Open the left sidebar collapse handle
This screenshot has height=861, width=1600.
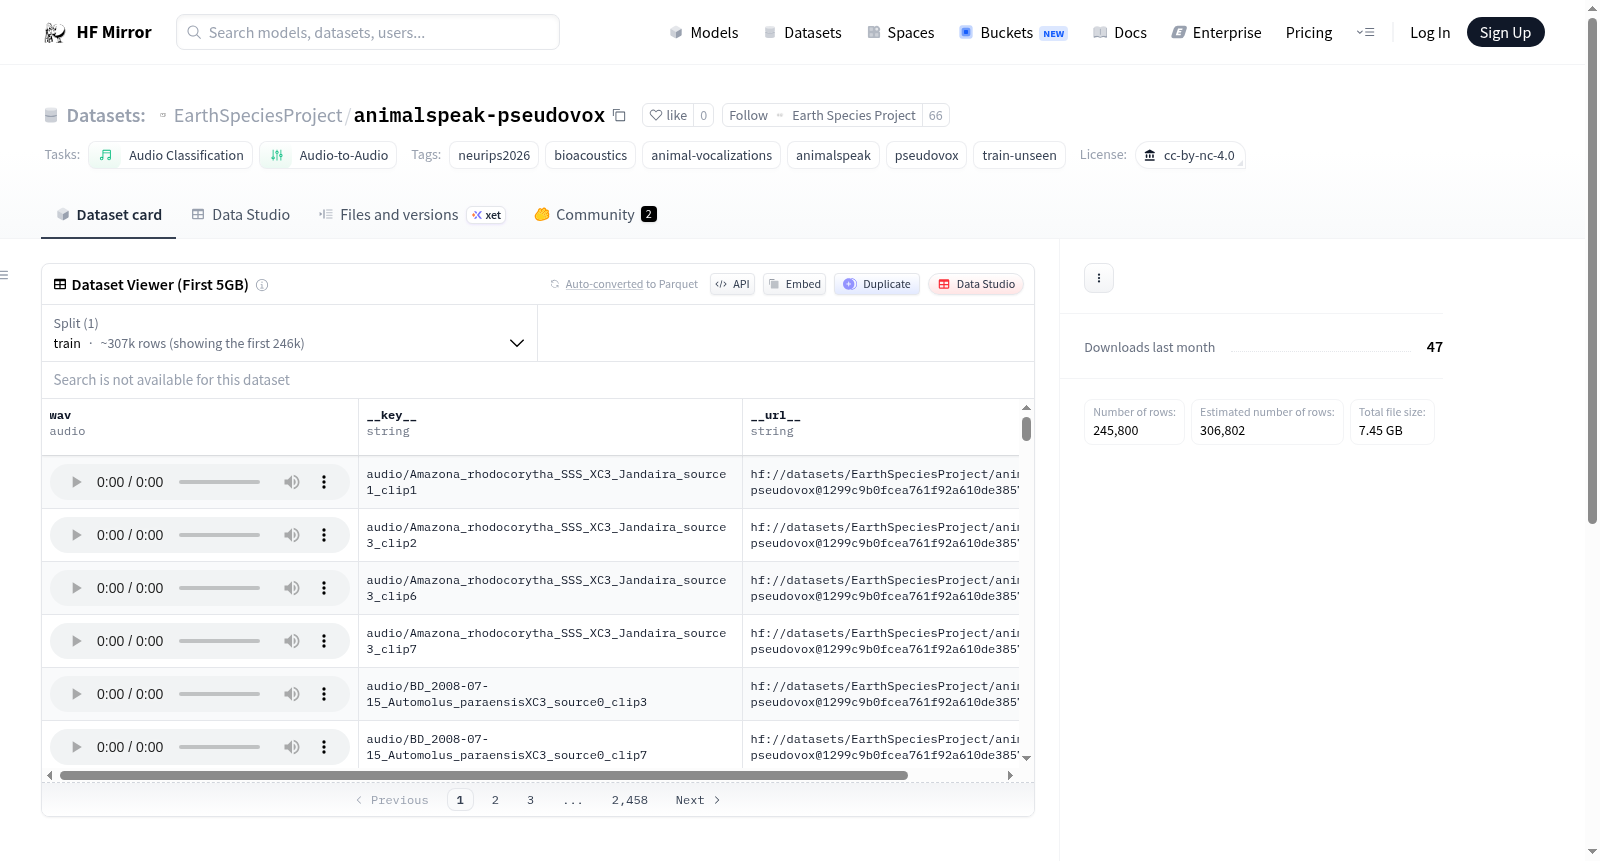click(4, 275)
